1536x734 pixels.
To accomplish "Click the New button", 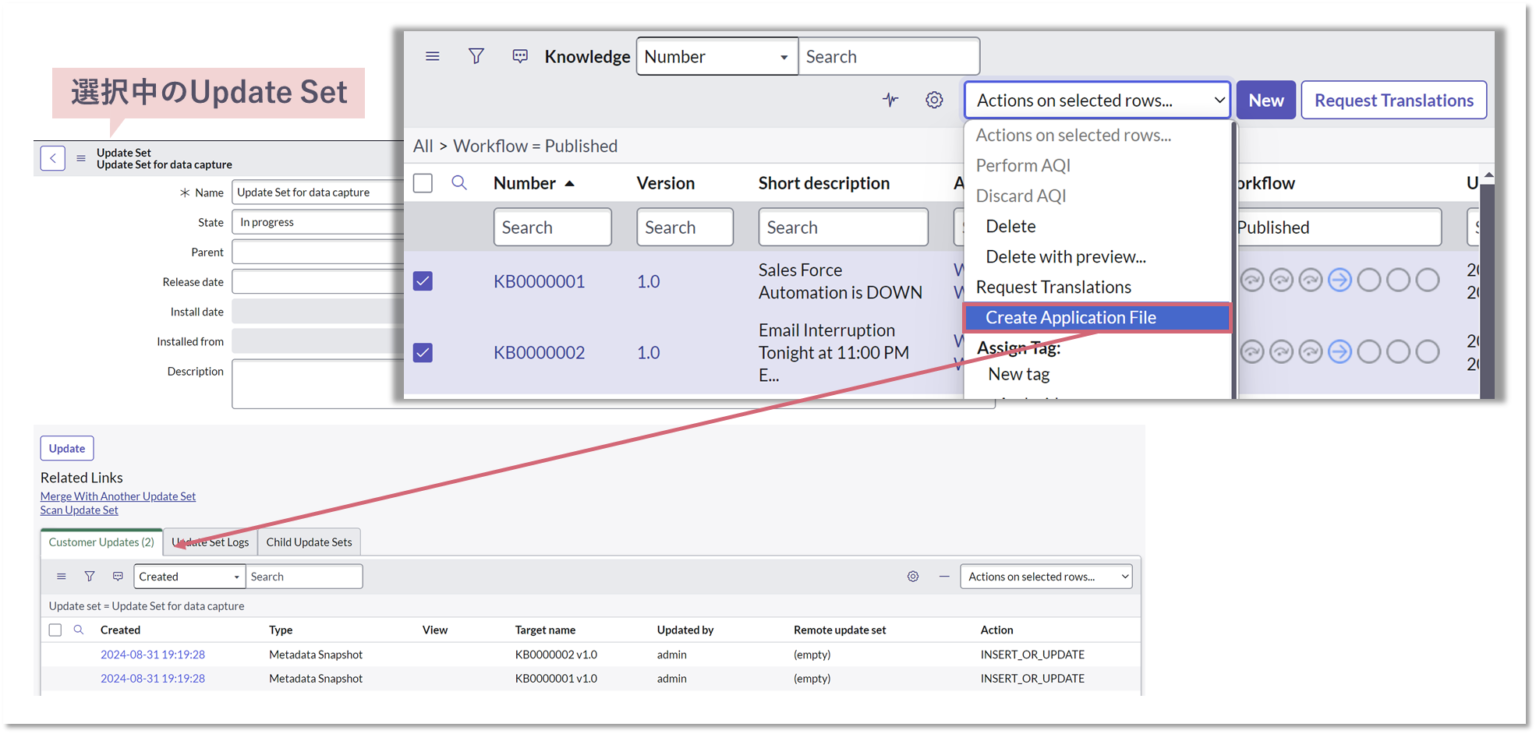I will [x=1265, y=100].
